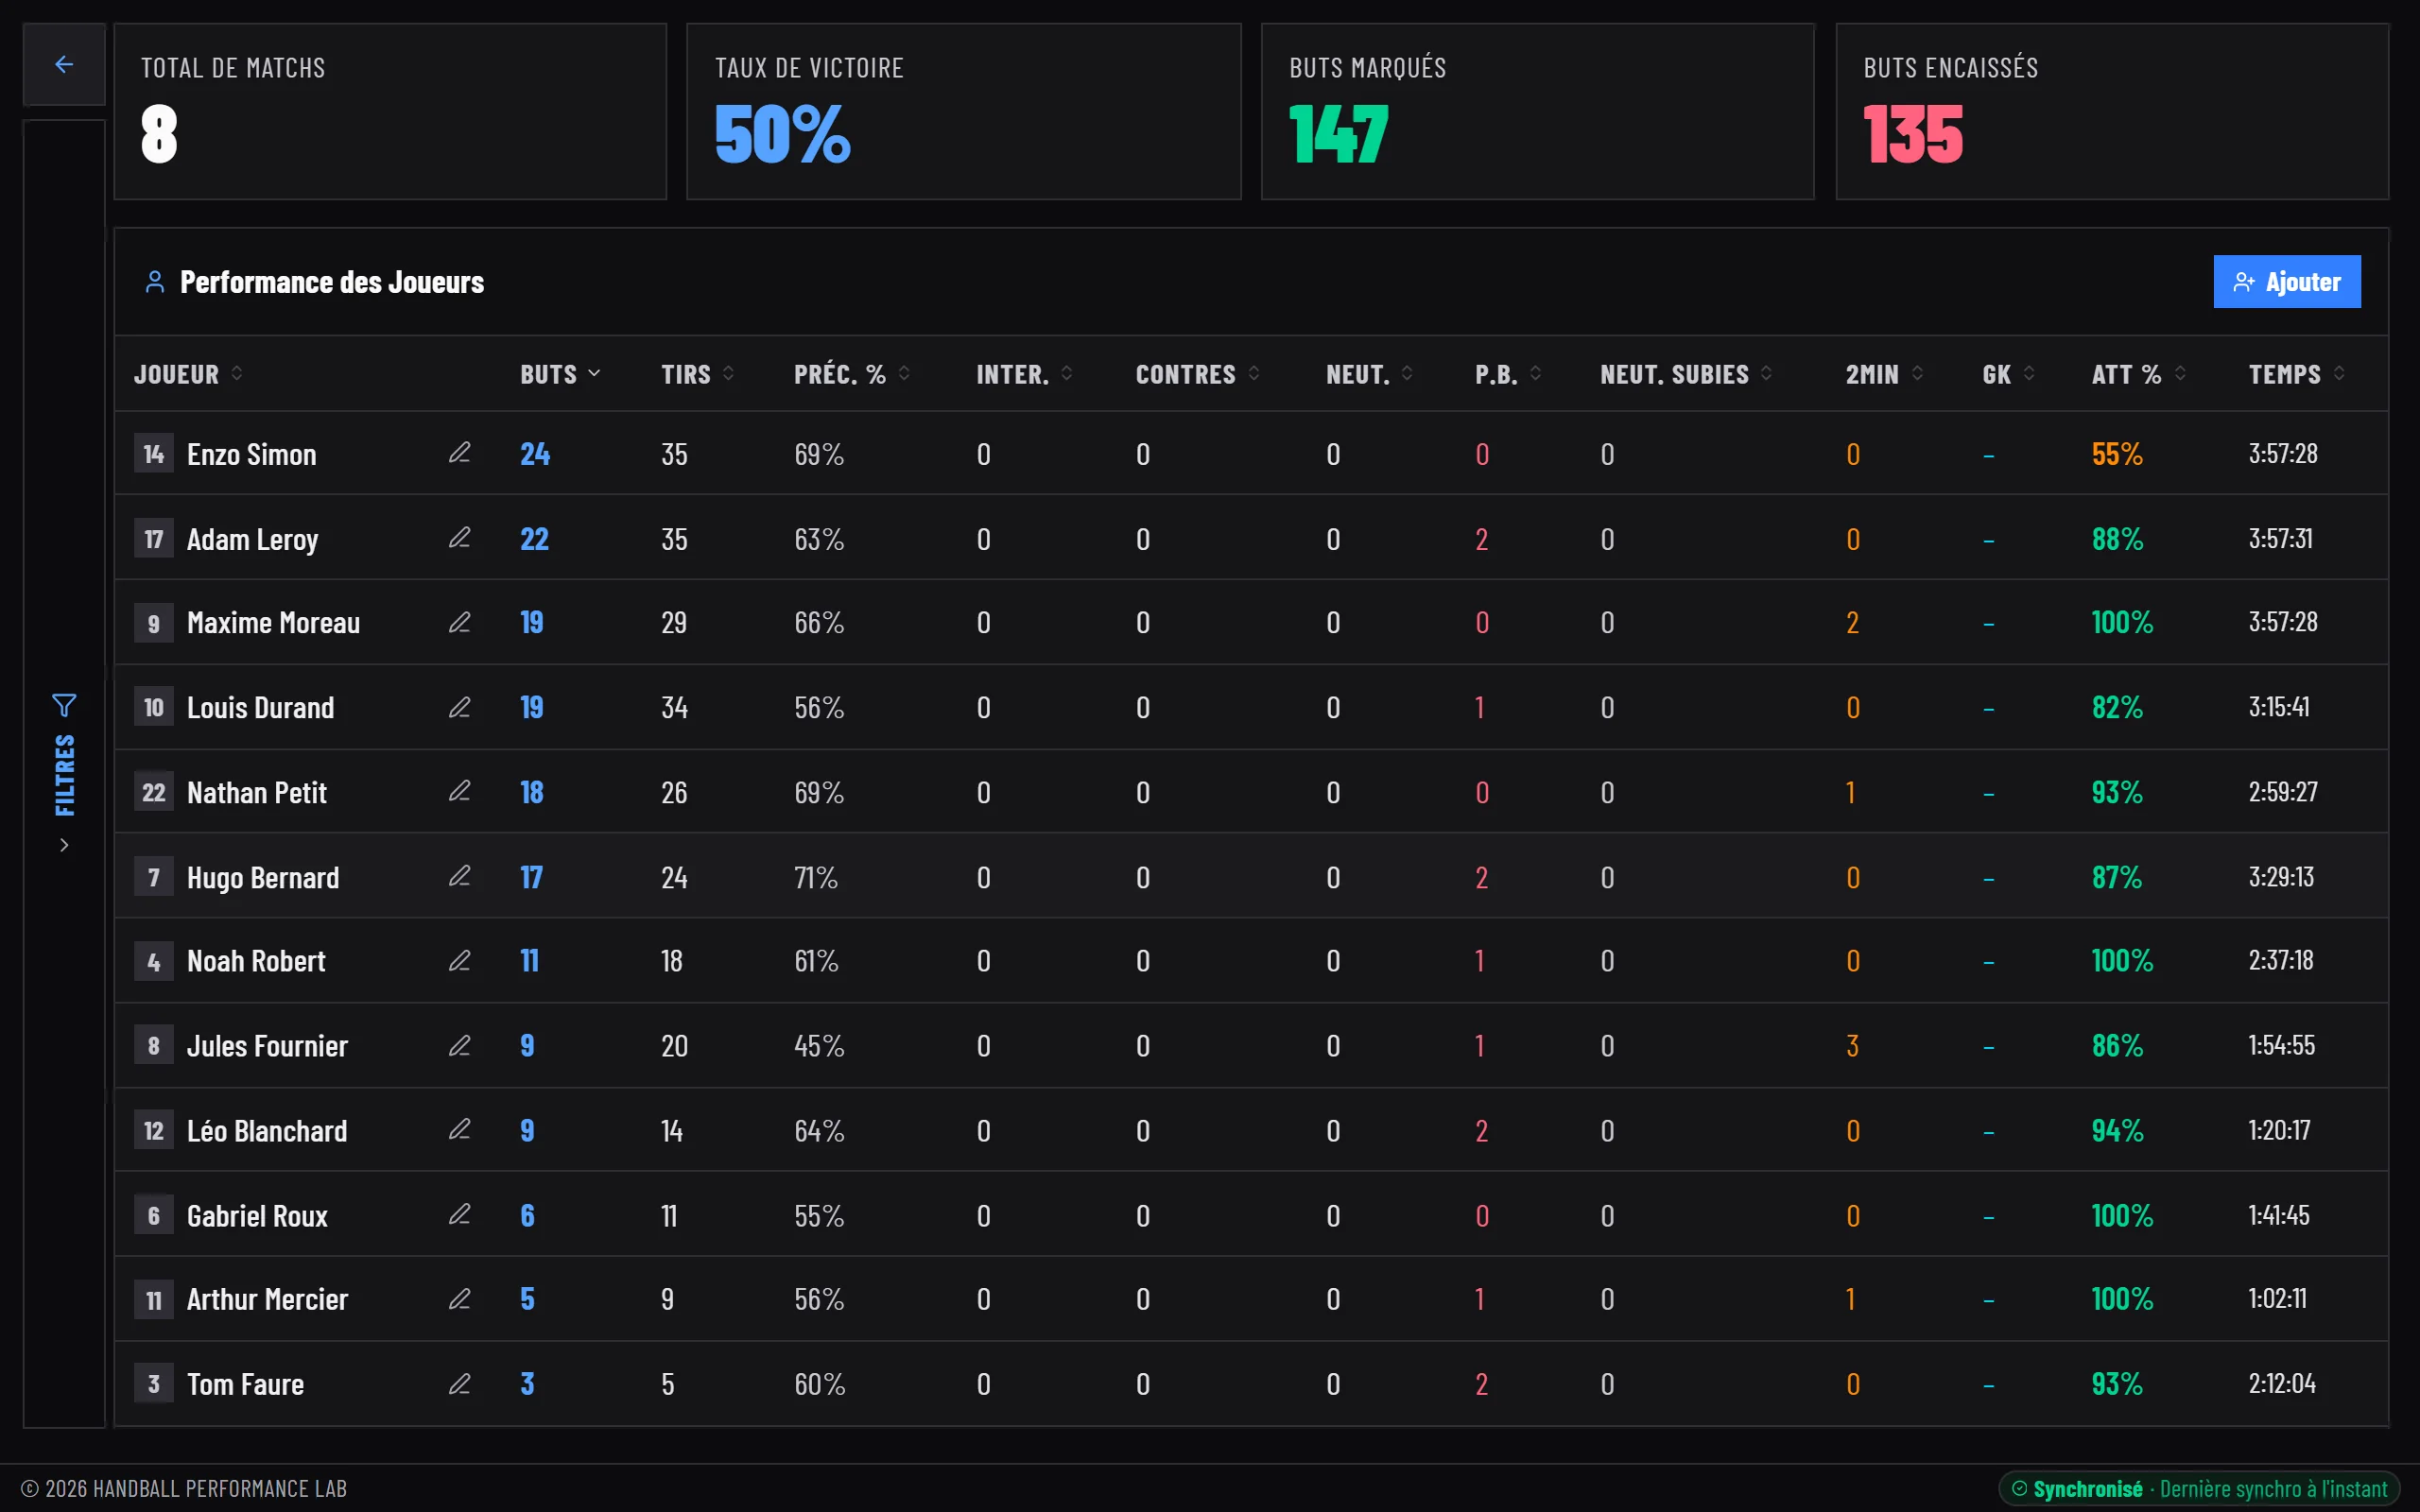Click the Performance des Joueurs heading

click(x=331, y=282)
